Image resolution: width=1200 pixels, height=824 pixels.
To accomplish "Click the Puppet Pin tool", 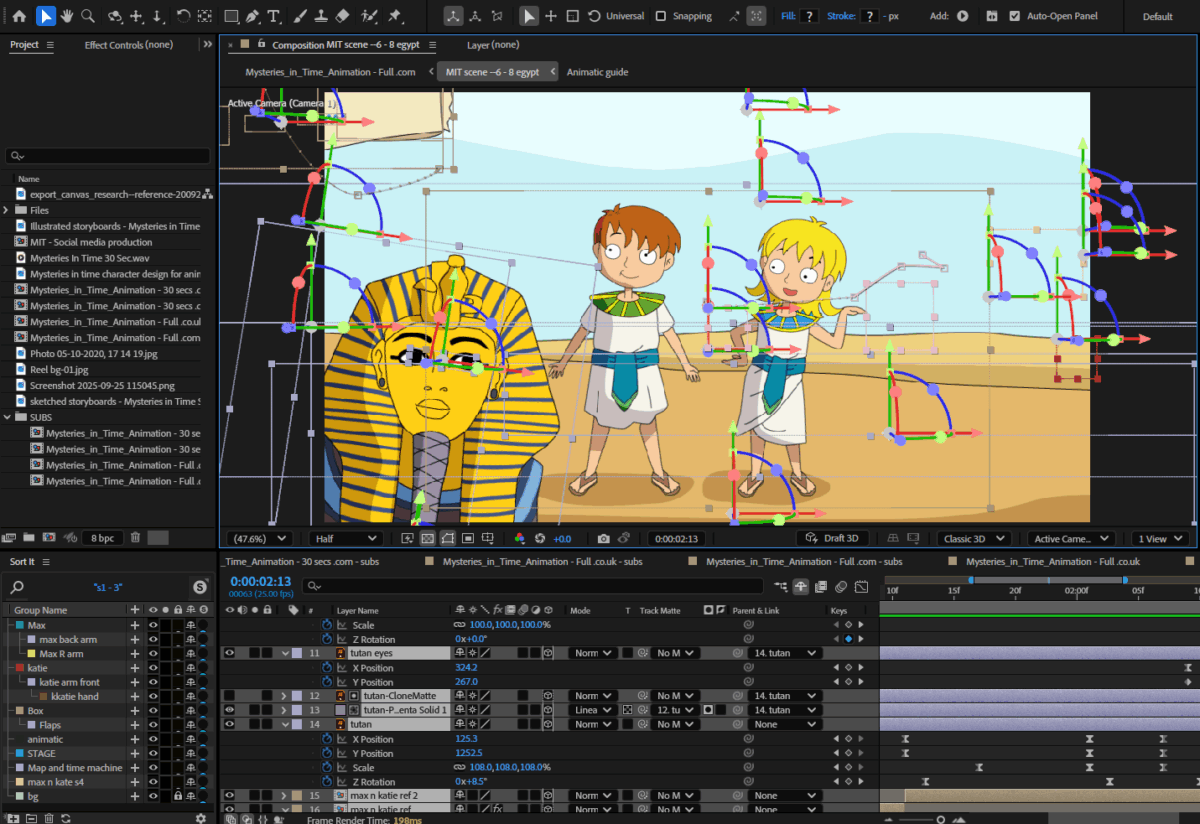I will point(395,16).
